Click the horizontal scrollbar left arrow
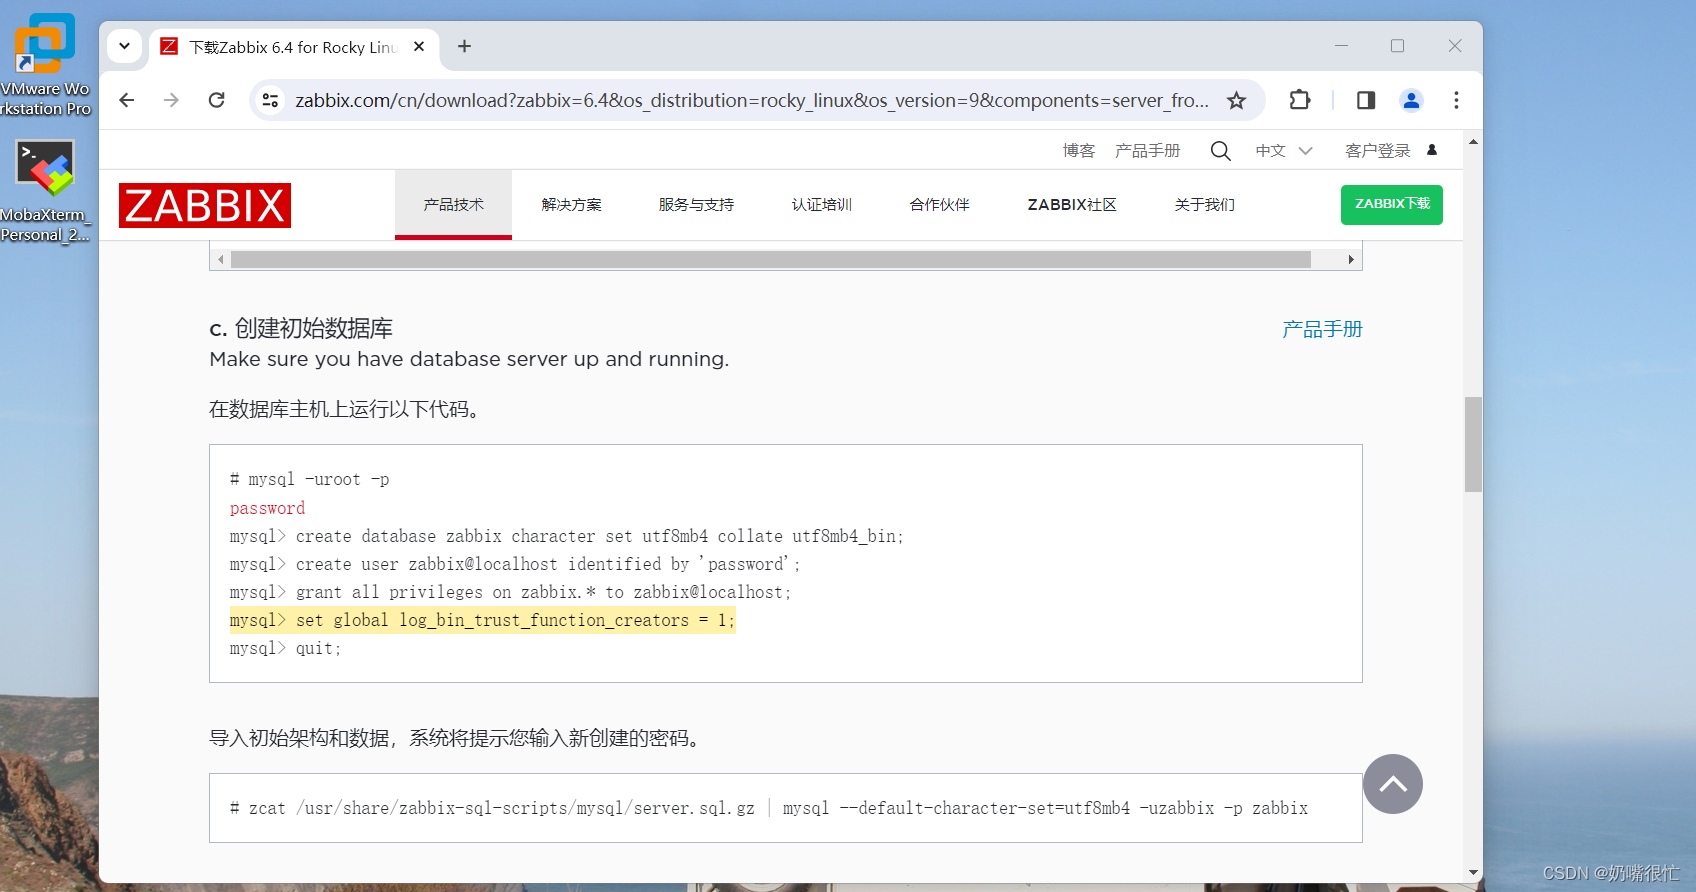 tap(220, 259)
